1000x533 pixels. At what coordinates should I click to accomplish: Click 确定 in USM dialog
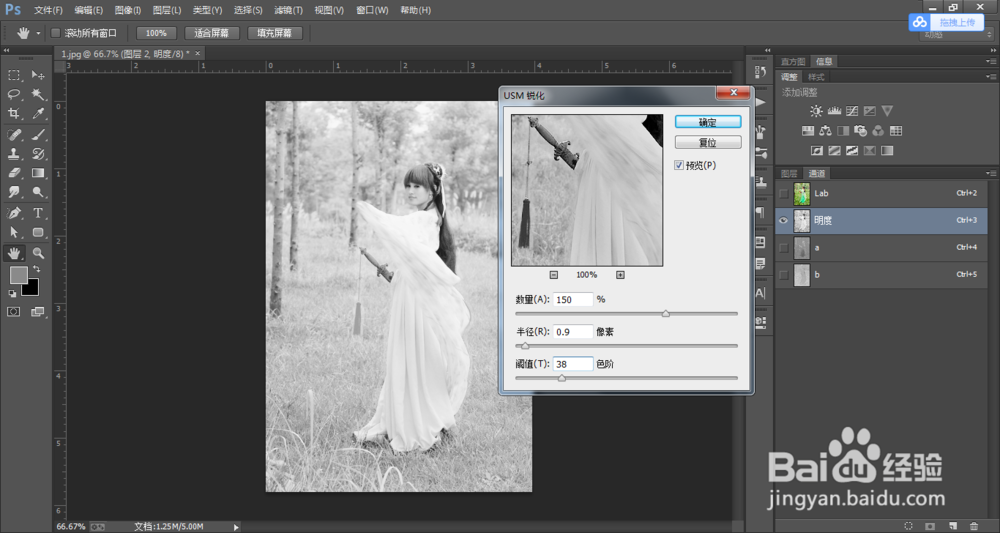708,122
